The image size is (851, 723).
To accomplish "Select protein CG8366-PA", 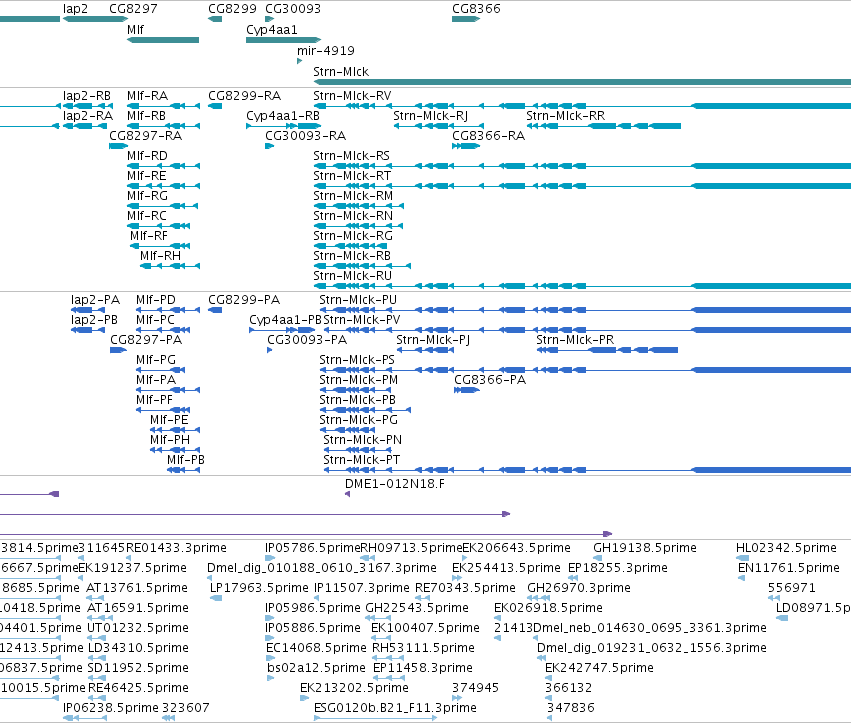I will (490, 379).
